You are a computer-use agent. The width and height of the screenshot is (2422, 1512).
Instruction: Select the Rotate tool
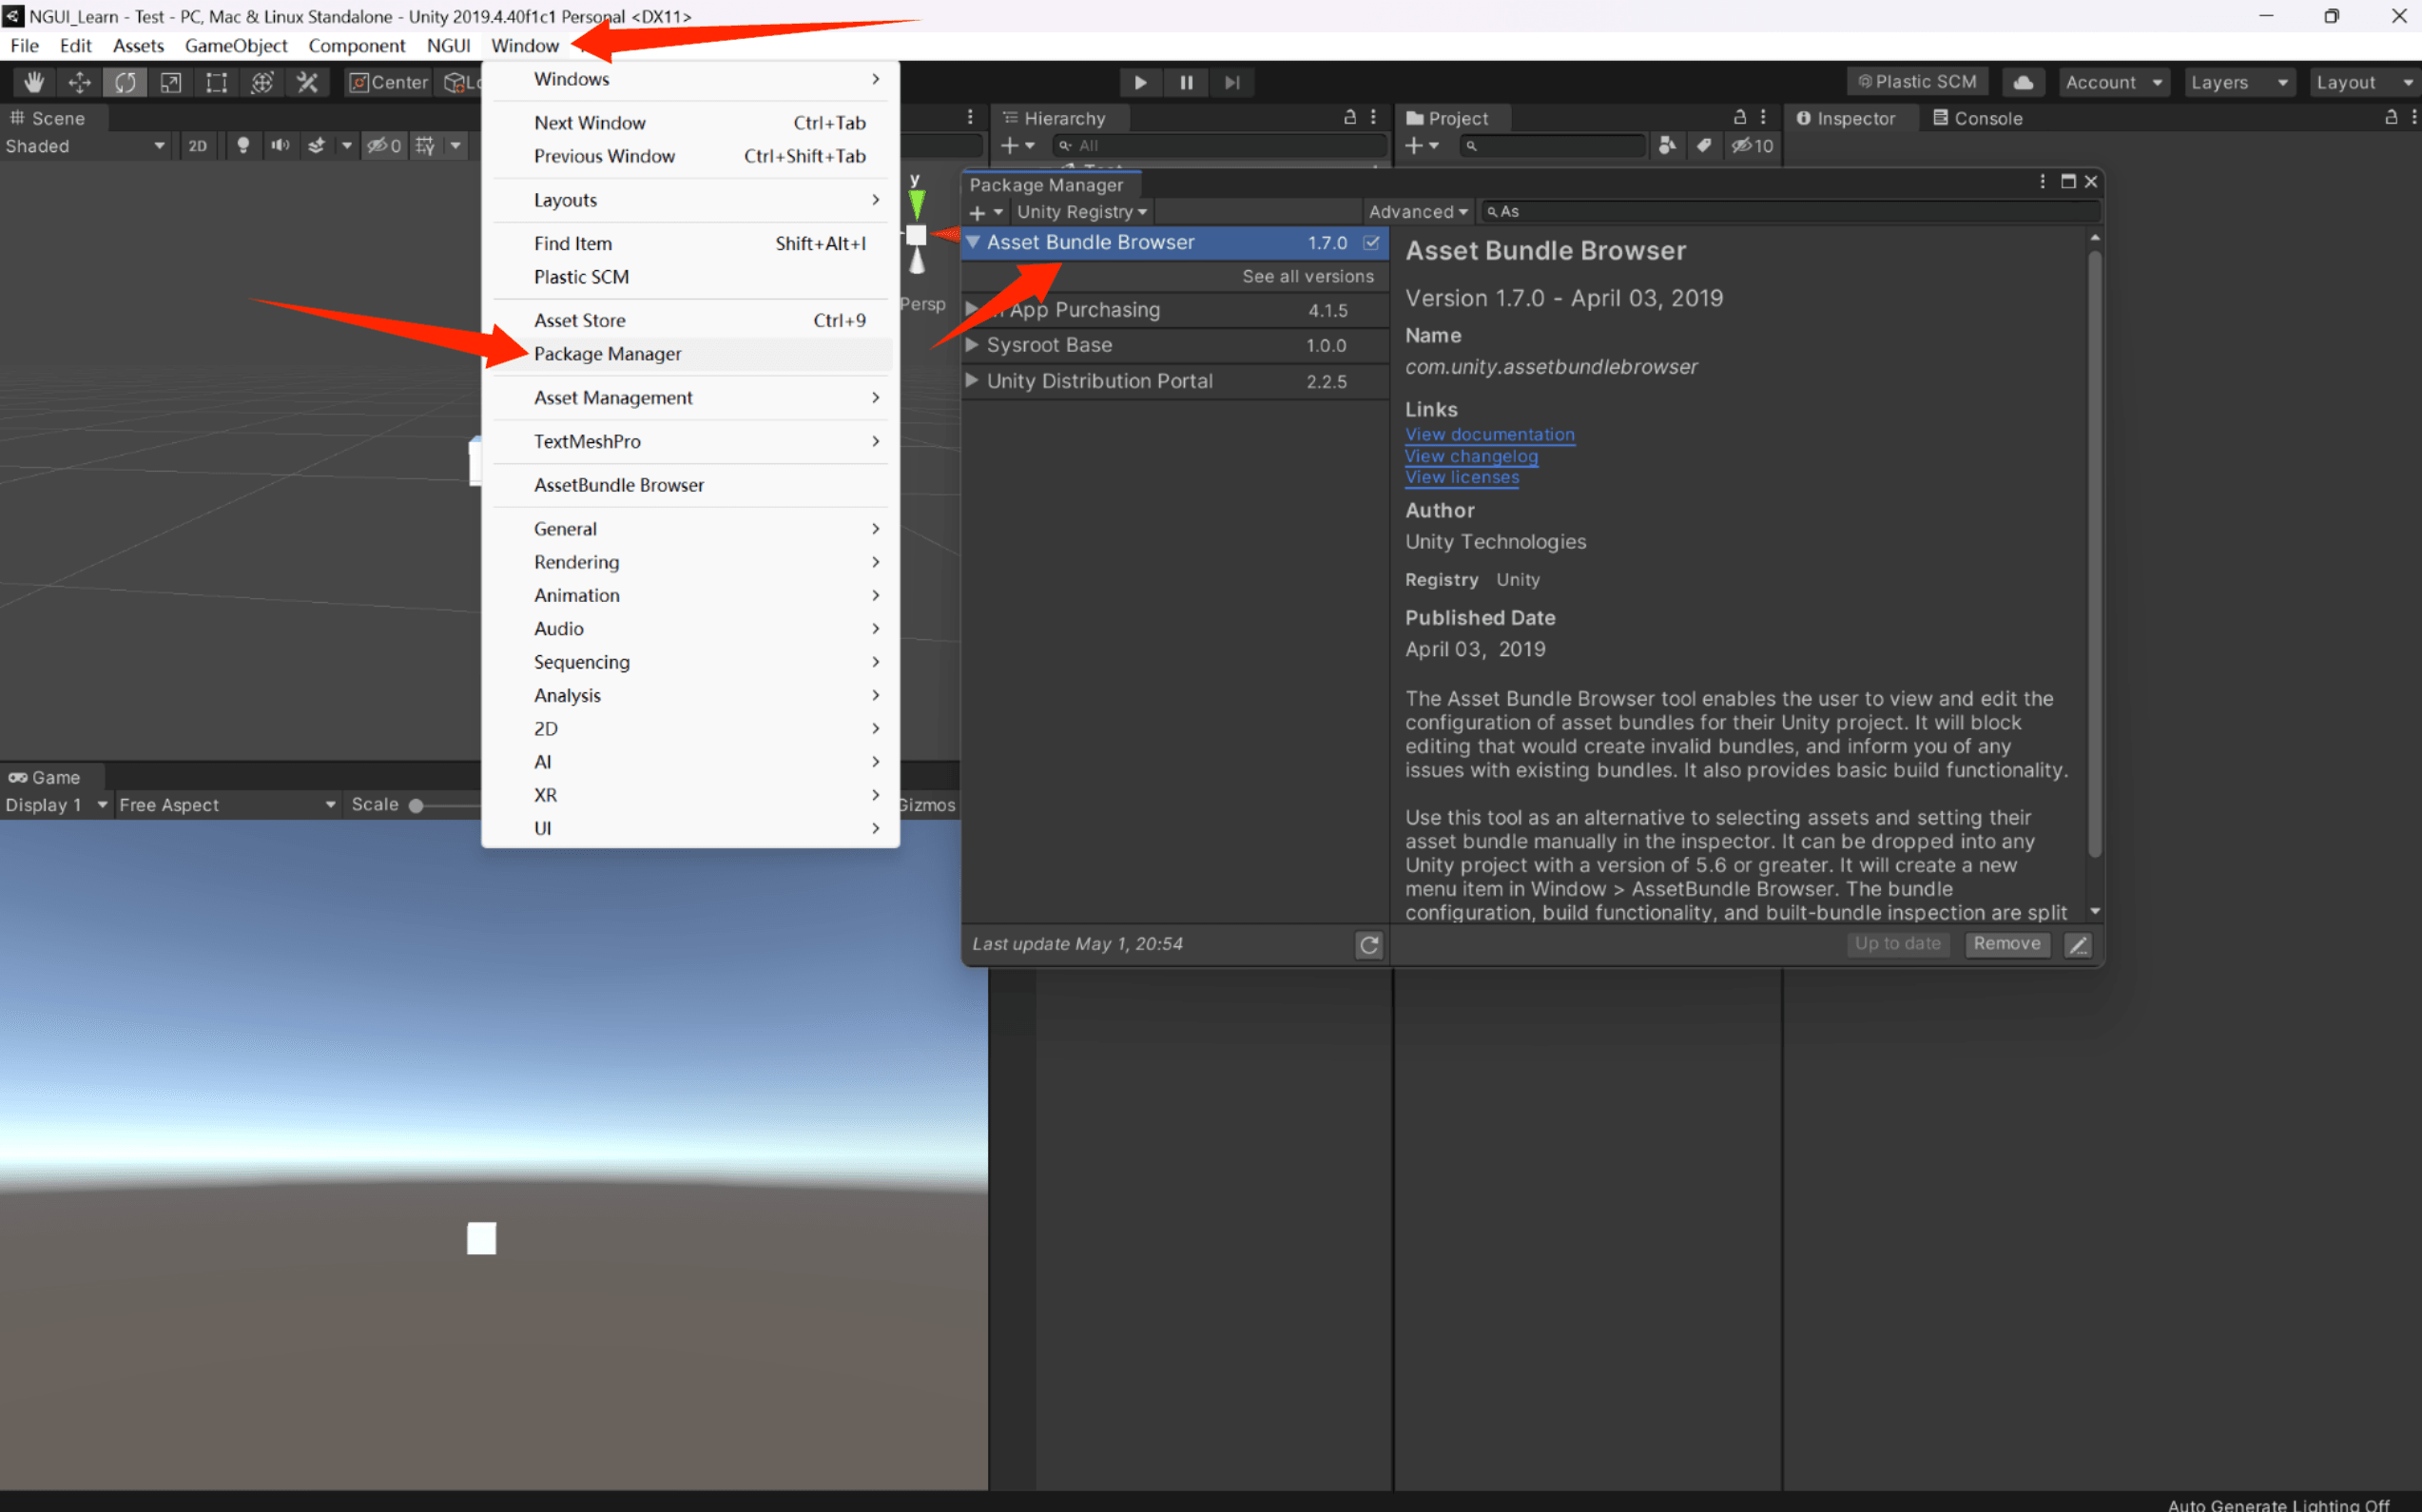tap(125, 82)
